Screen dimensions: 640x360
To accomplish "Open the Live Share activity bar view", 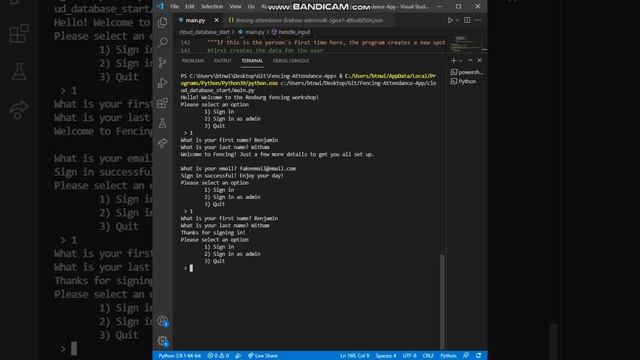I will coord(162,143).
